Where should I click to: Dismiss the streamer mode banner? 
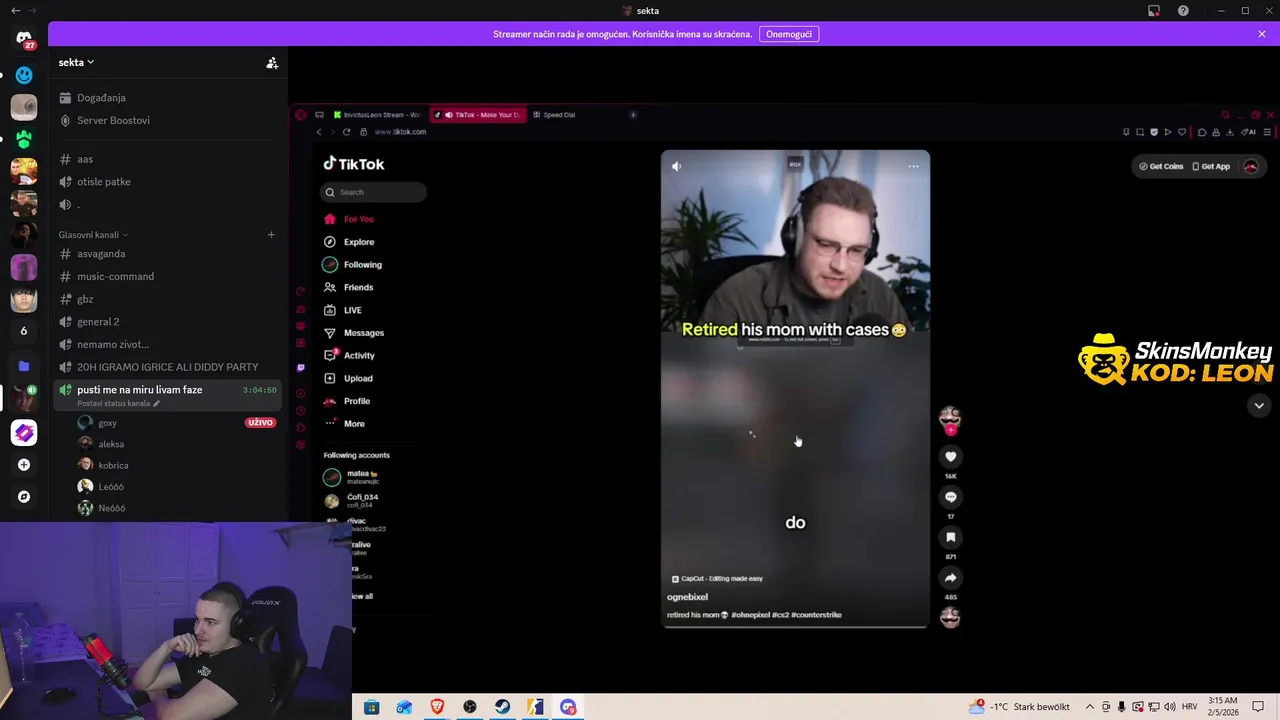[x=1262, y=34]
